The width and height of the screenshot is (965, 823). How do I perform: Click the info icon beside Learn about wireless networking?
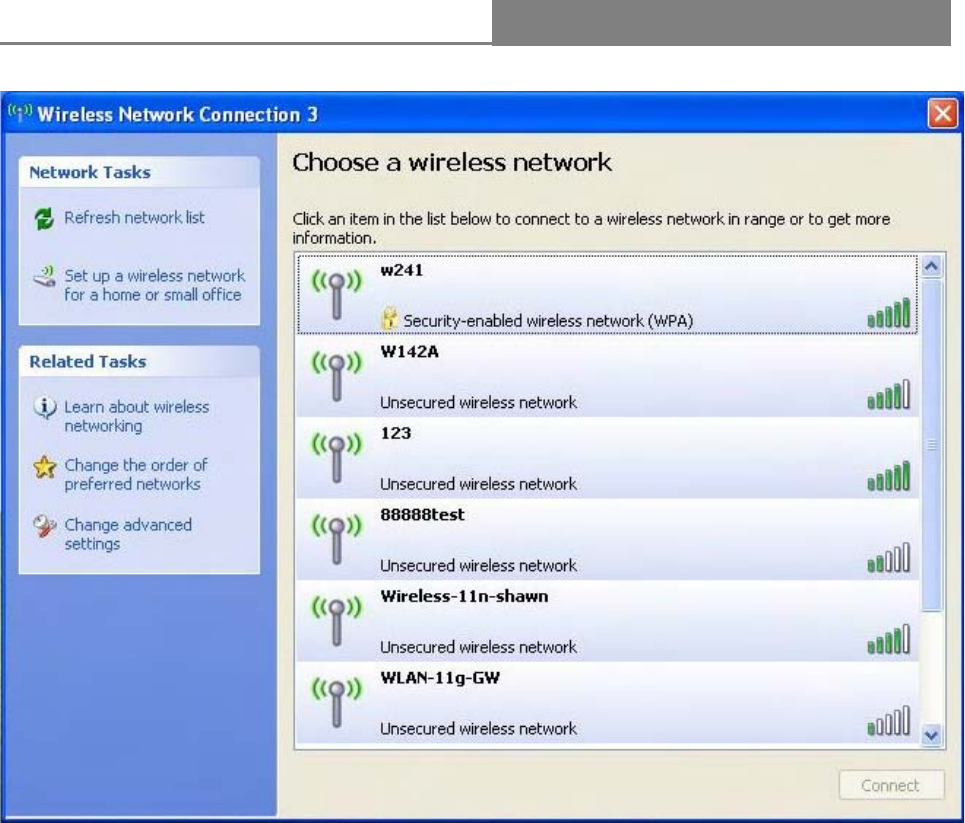tap(44, 407)
